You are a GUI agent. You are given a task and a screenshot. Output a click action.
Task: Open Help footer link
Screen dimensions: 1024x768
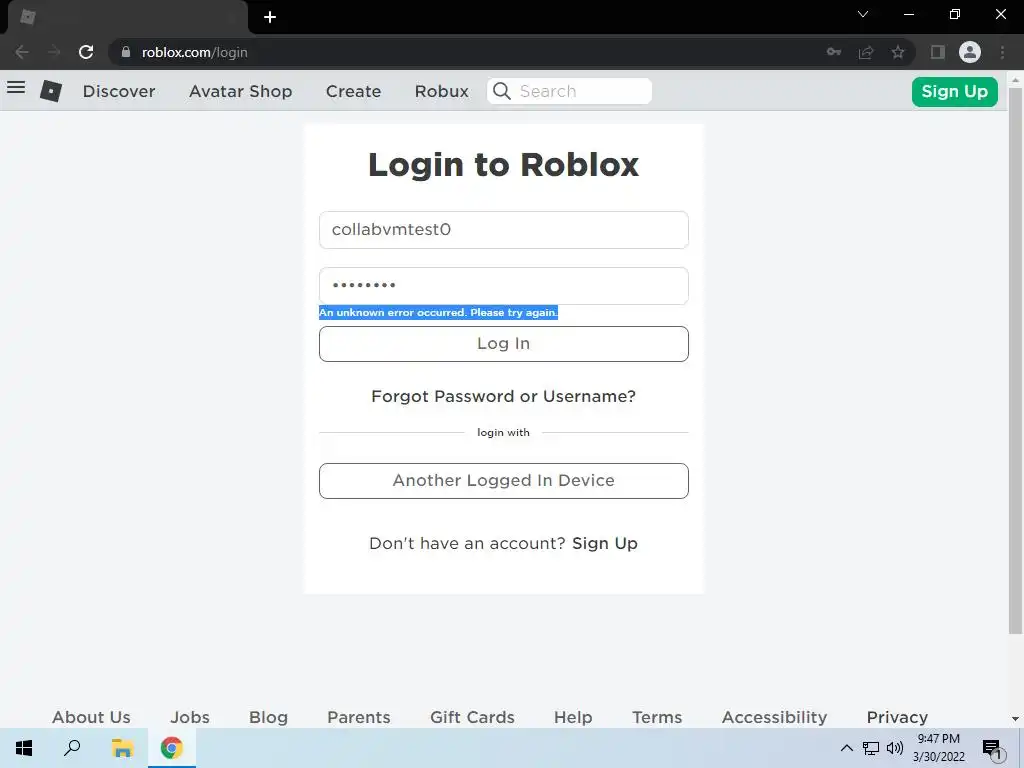573,717
